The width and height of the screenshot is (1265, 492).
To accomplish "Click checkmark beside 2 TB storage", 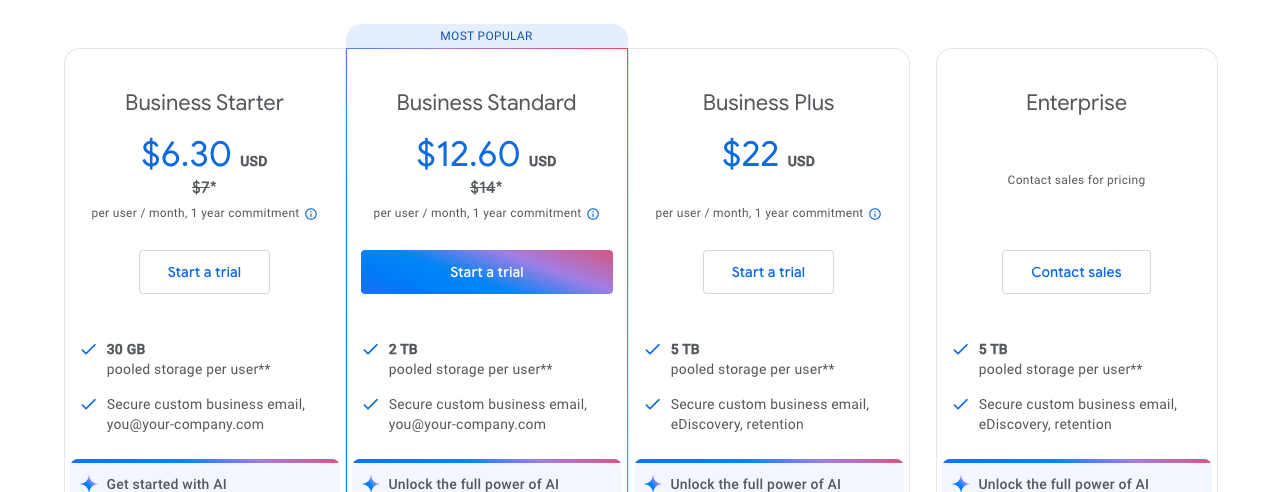I will (x=370, y=350).
